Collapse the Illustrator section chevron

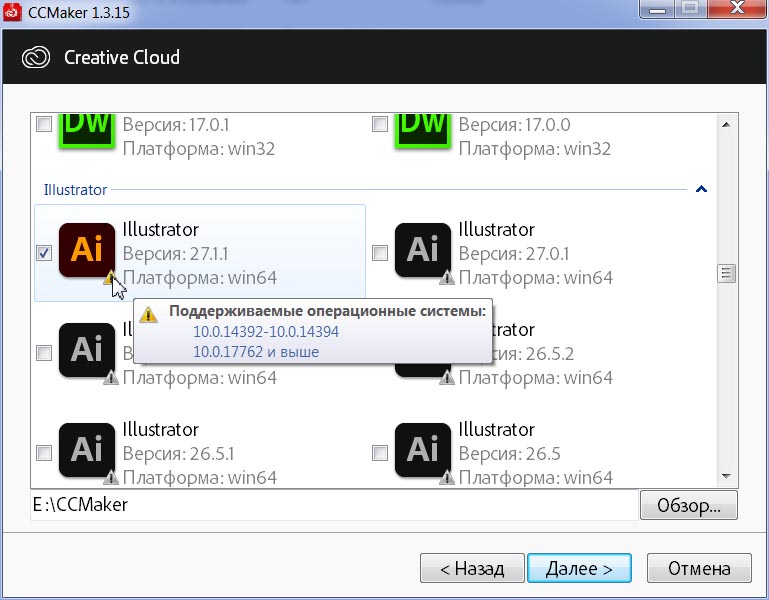pyautogui.click(x=701, y=189)
